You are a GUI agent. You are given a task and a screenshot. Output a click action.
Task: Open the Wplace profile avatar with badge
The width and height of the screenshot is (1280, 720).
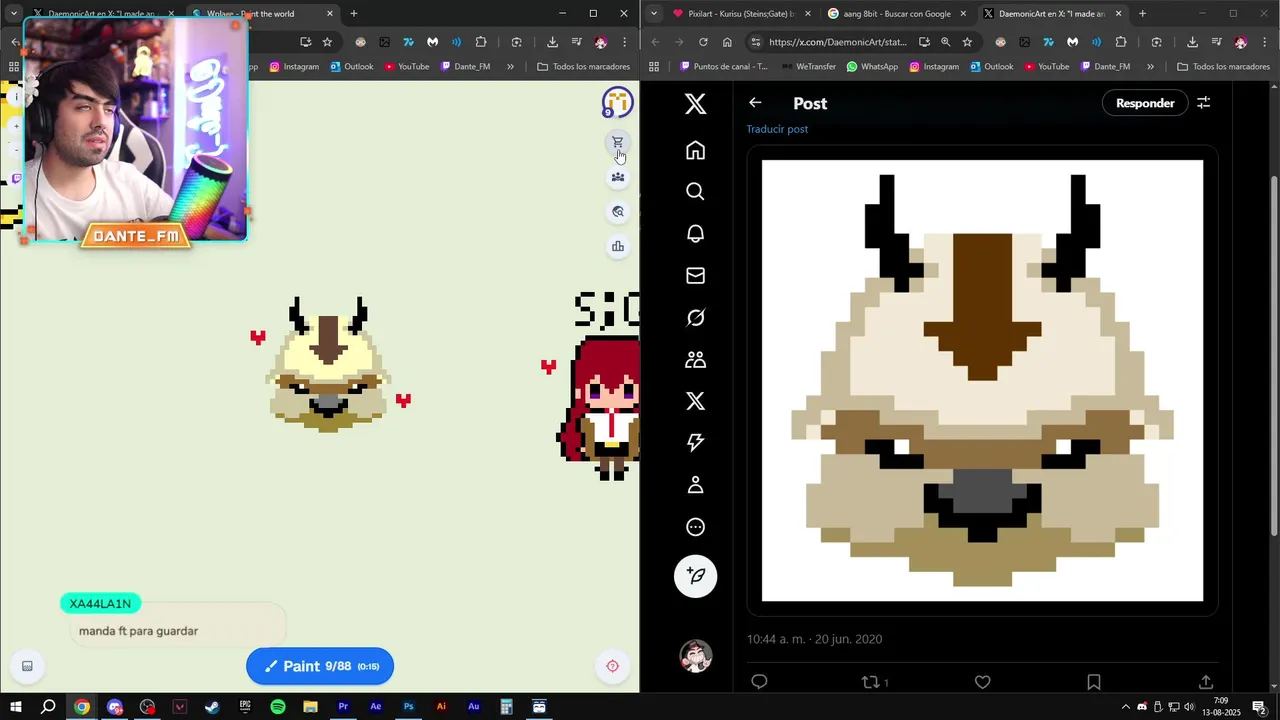click(617, 102)
